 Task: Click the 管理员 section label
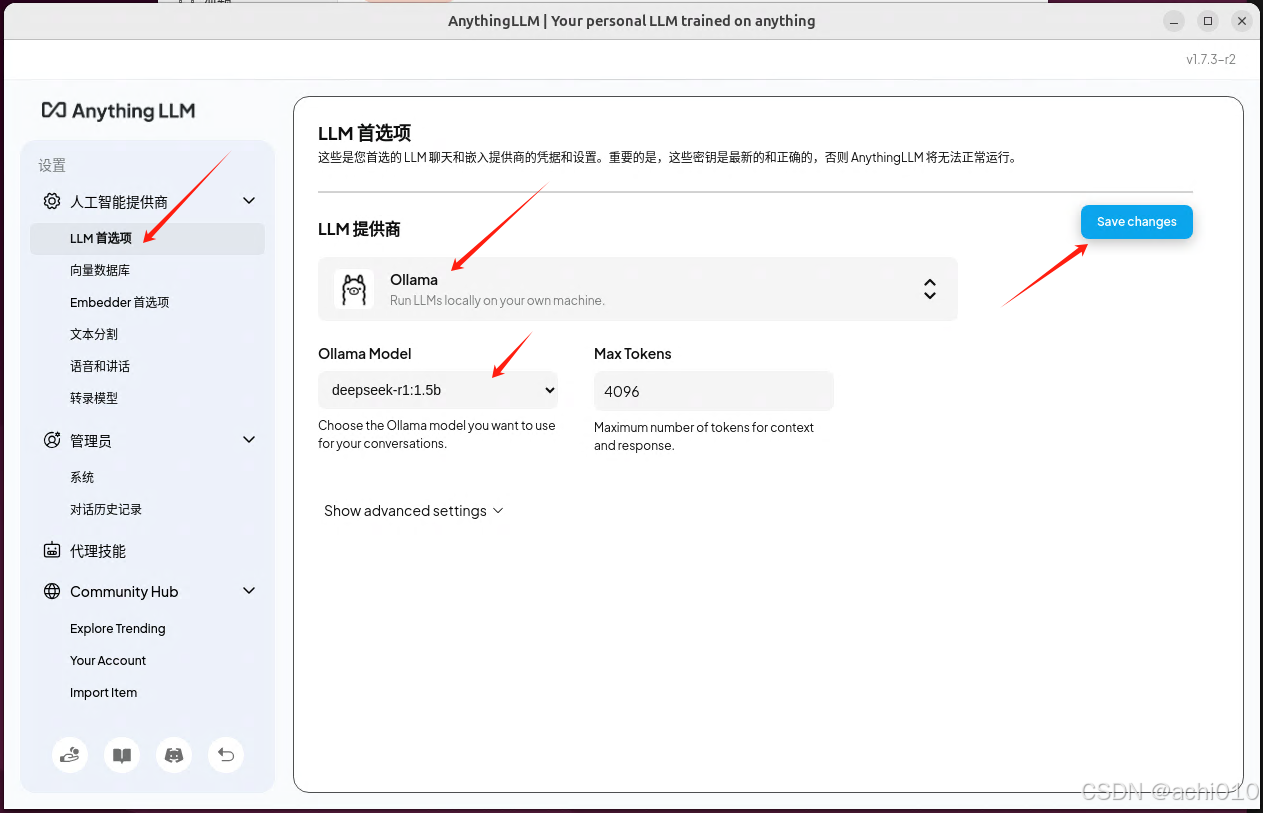click(x=91, y=441)
